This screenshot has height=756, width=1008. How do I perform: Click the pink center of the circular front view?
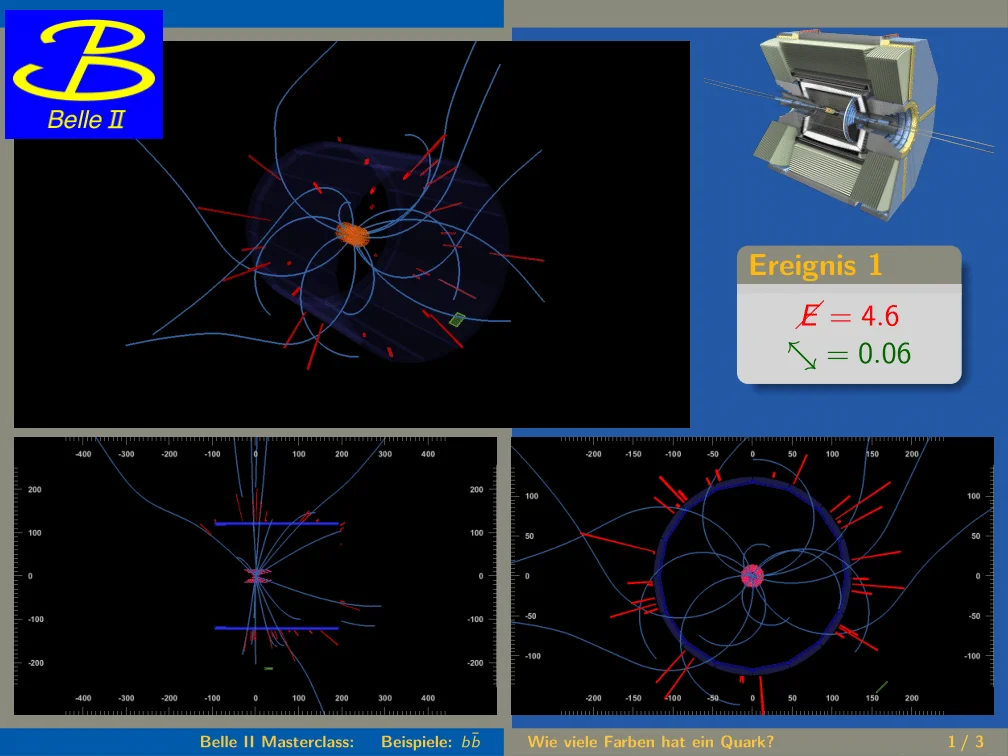[x=753, y=576]
